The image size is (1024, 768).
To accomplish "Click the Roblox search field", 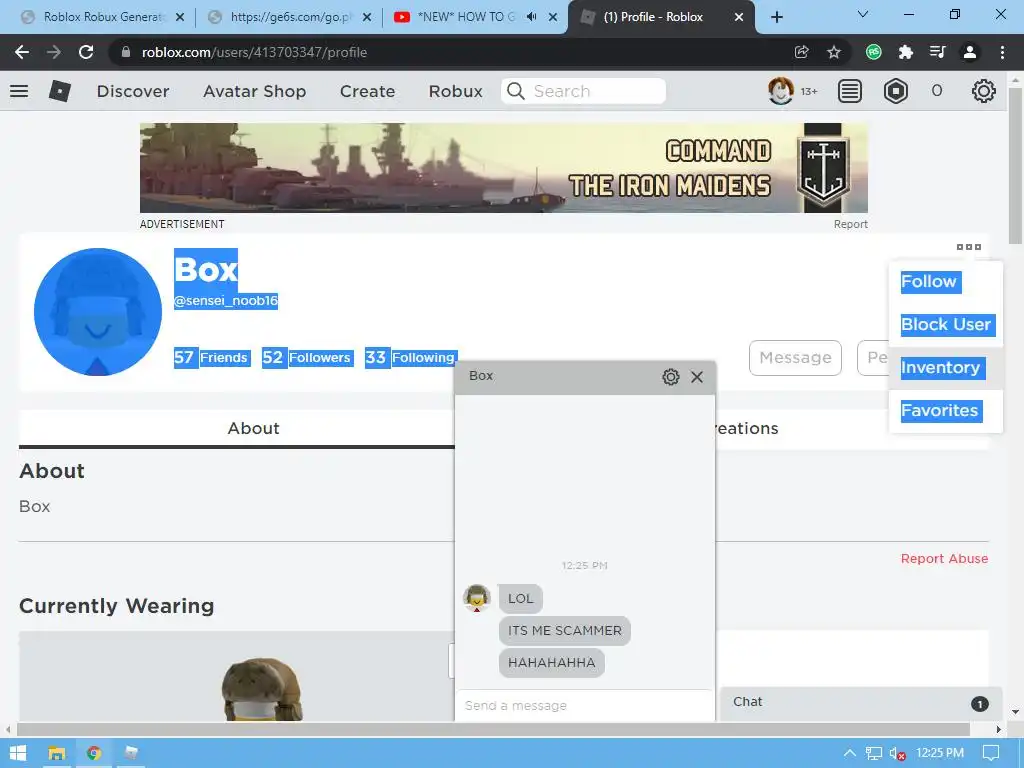I will click(583, 91).
